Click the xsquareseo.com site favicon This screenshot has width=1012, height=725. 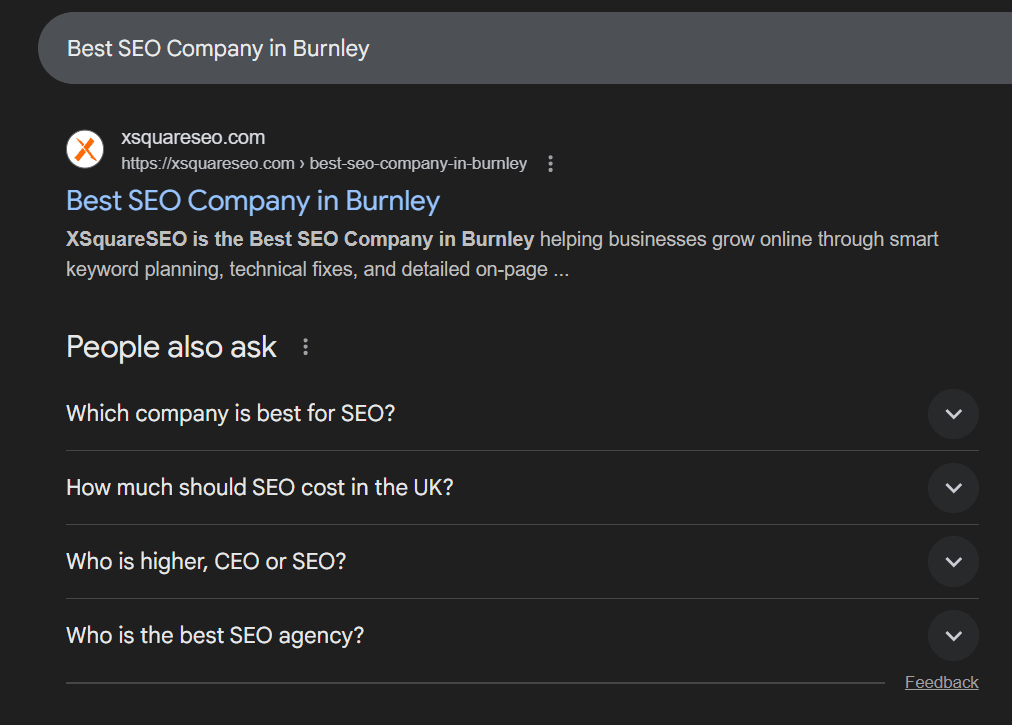(84, 148)
